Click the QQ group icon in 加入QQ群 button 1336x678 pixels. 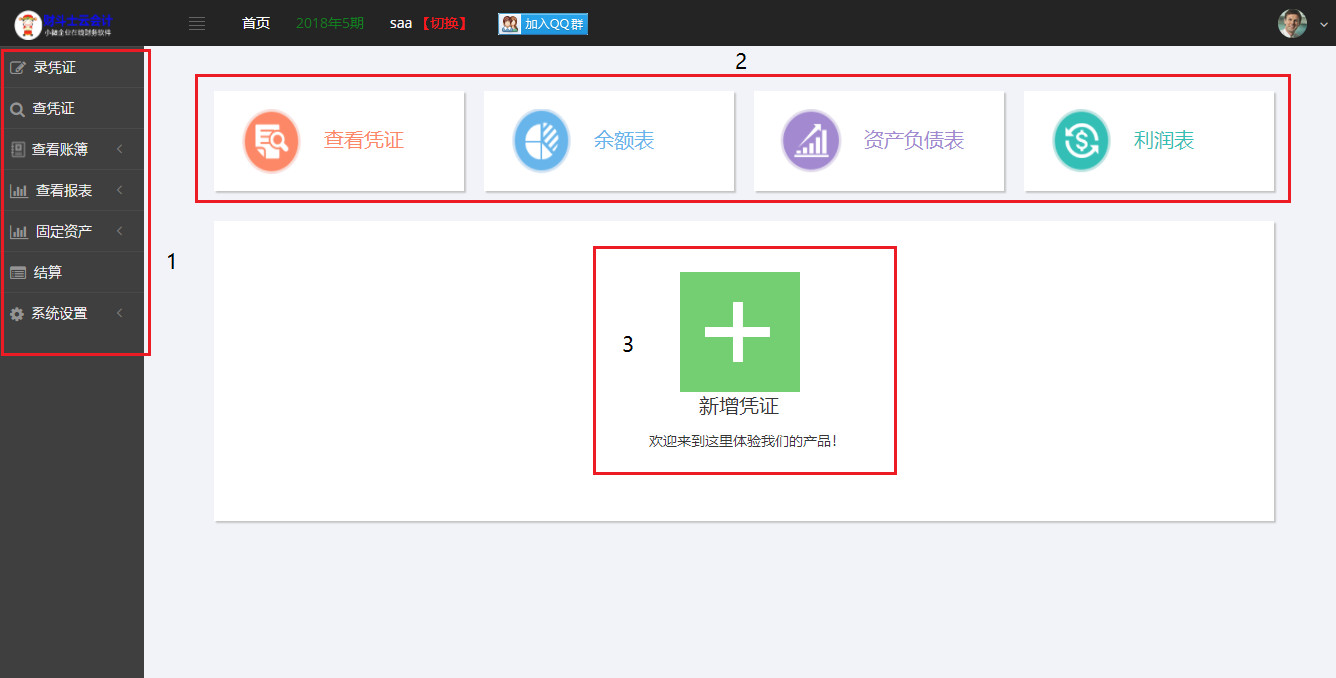pos(510,24)
